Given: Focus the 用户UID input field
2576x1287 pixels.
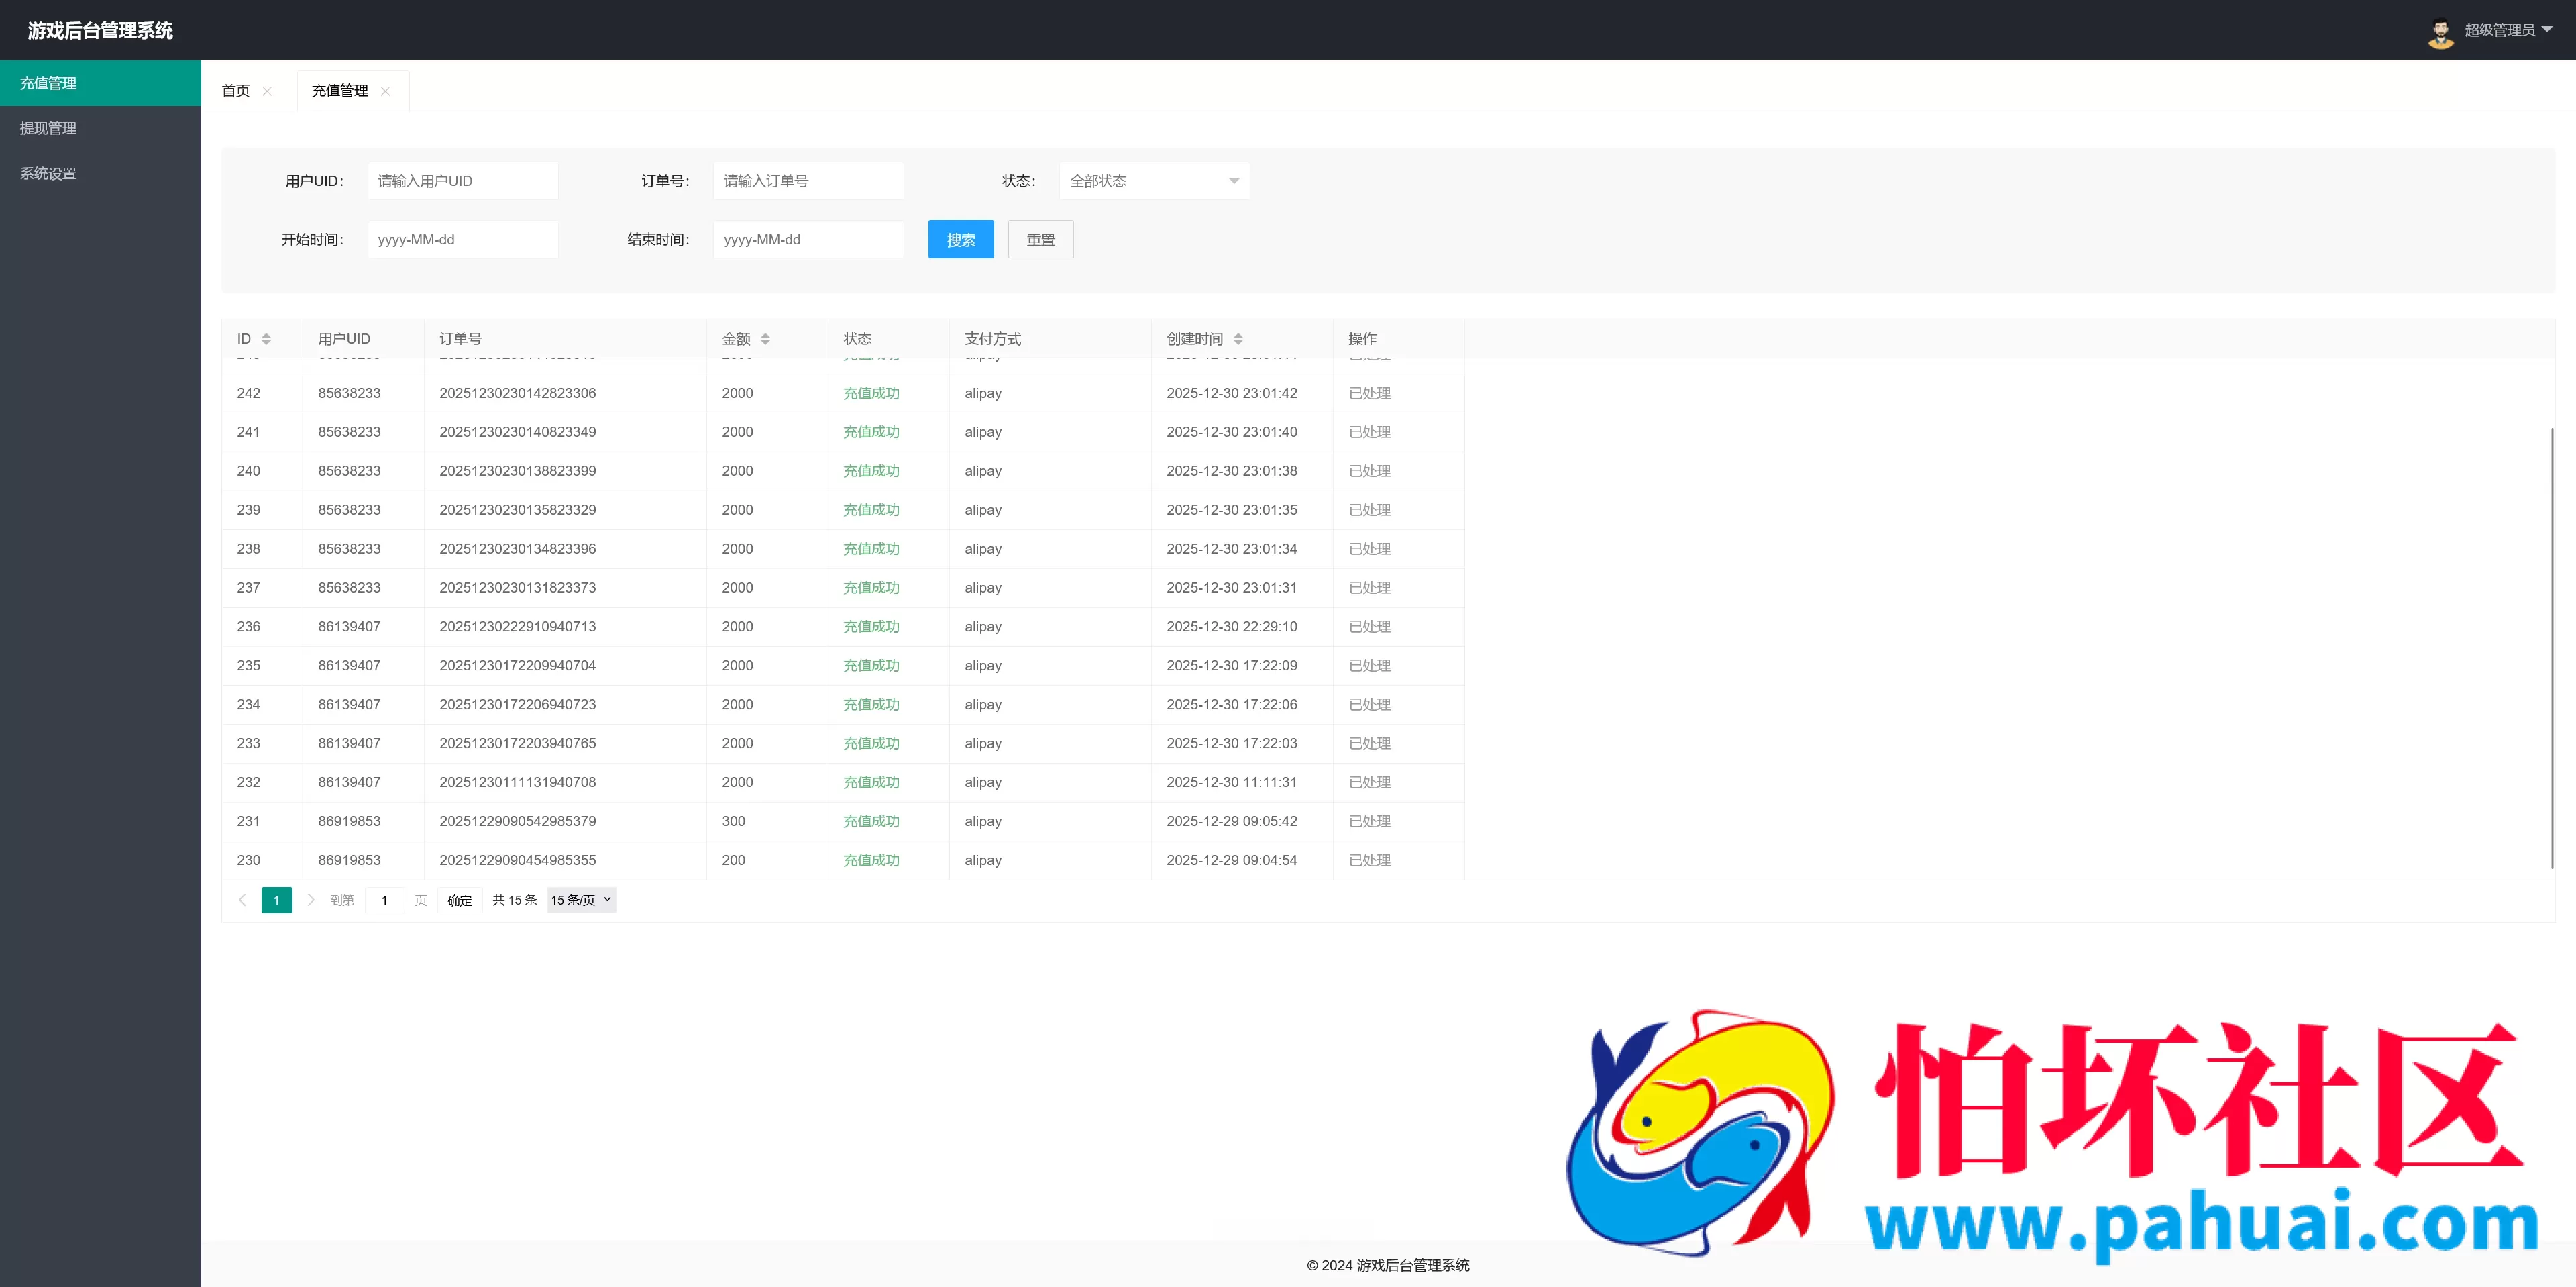Looking at the screenshot, I should (x=463, y=181).
